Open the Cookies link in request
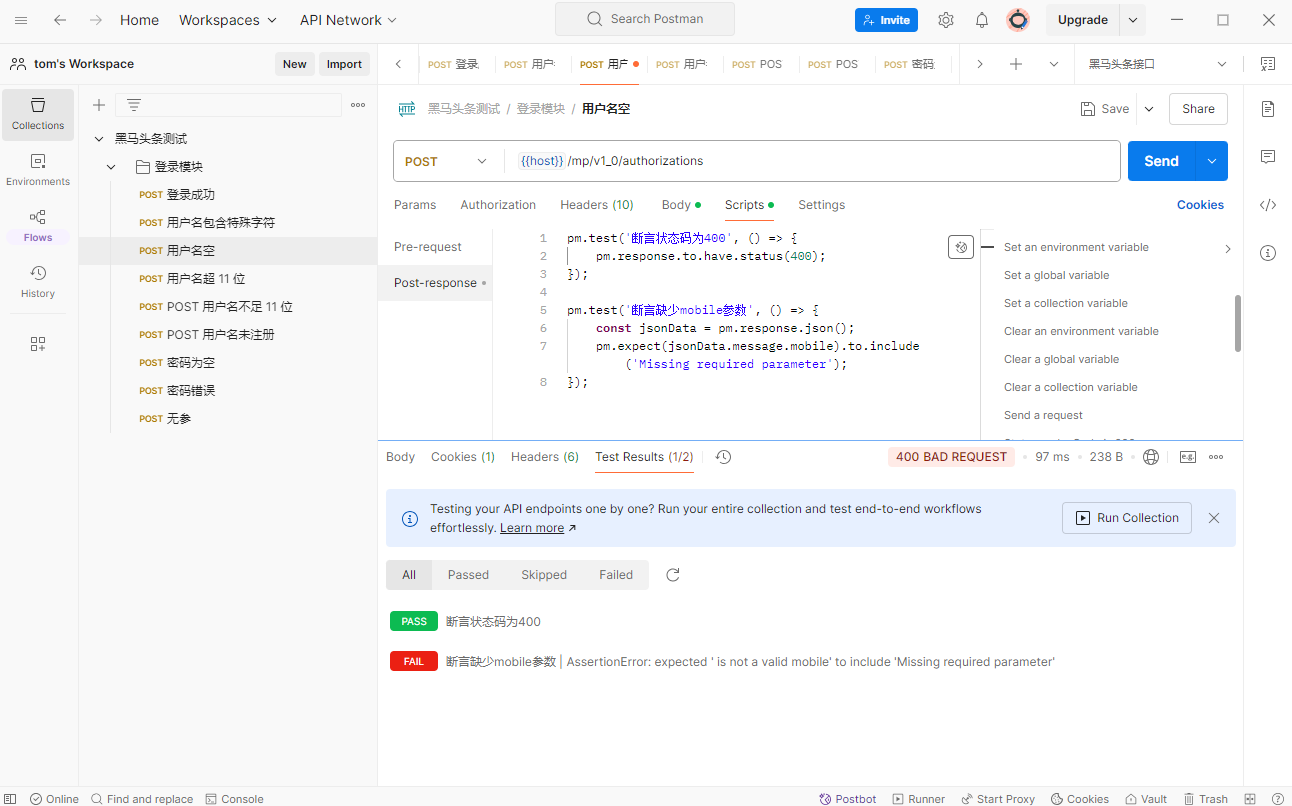 (x=1200, y=205)
